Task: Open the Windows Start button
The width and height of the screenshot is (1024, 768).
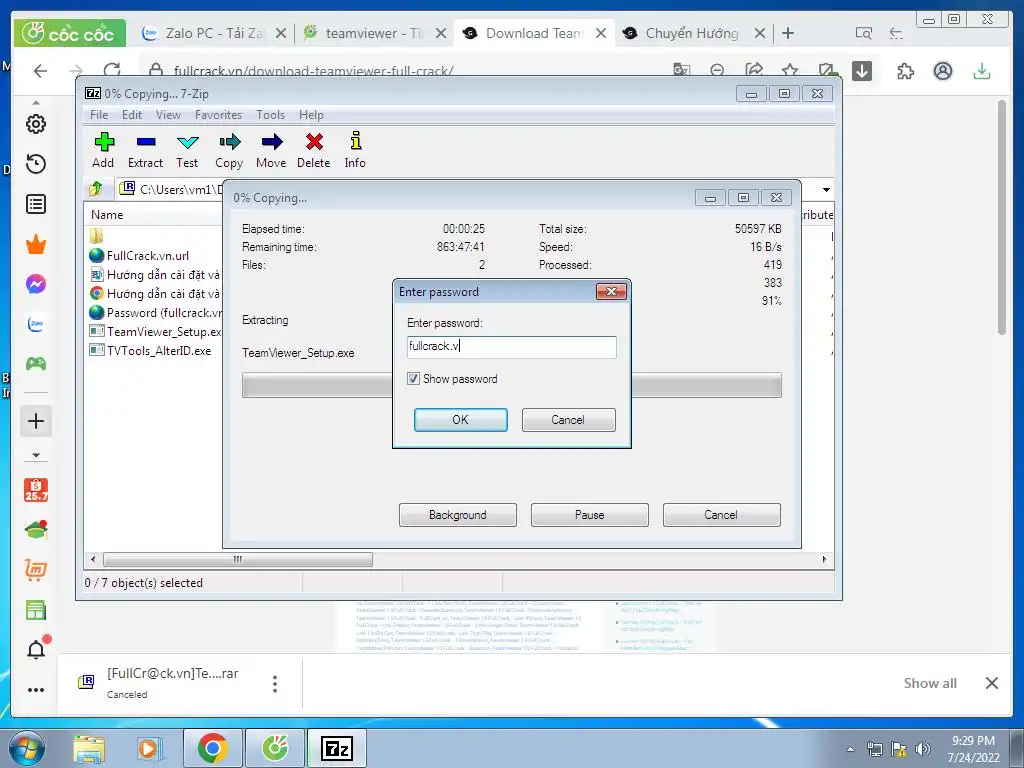Action: [x=27, y=748]
